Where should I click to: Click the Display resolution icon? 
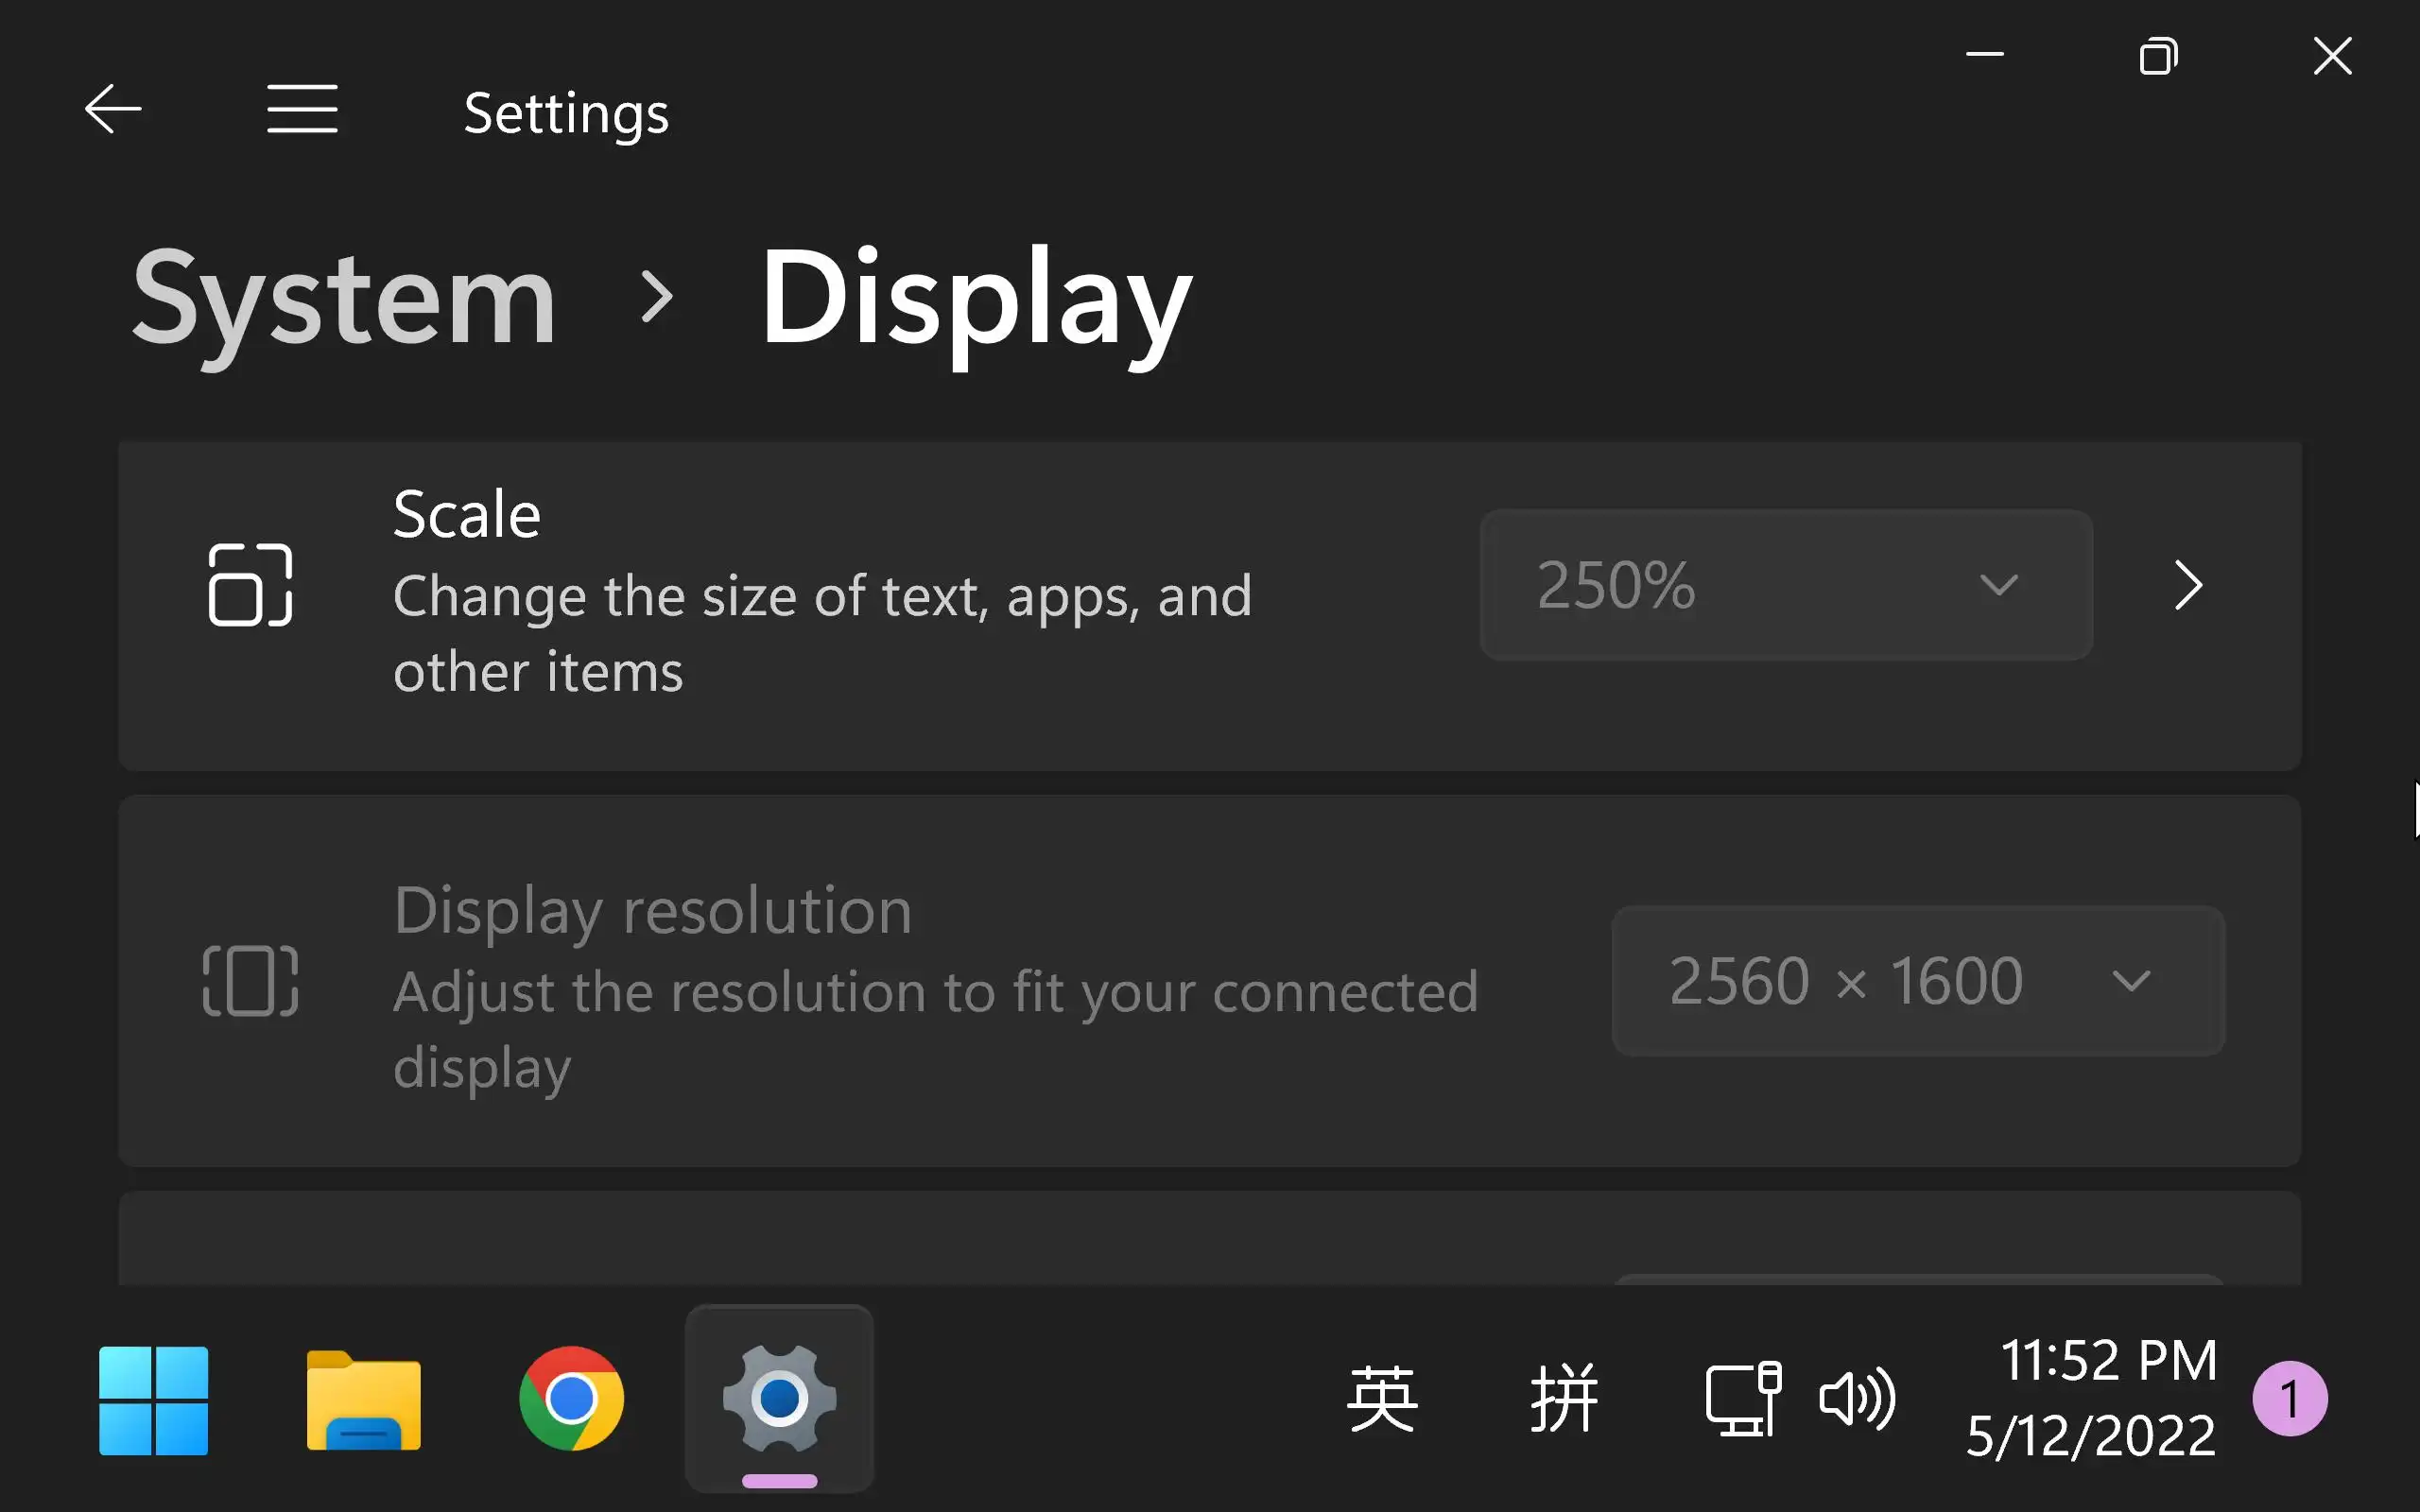point(250,981)
